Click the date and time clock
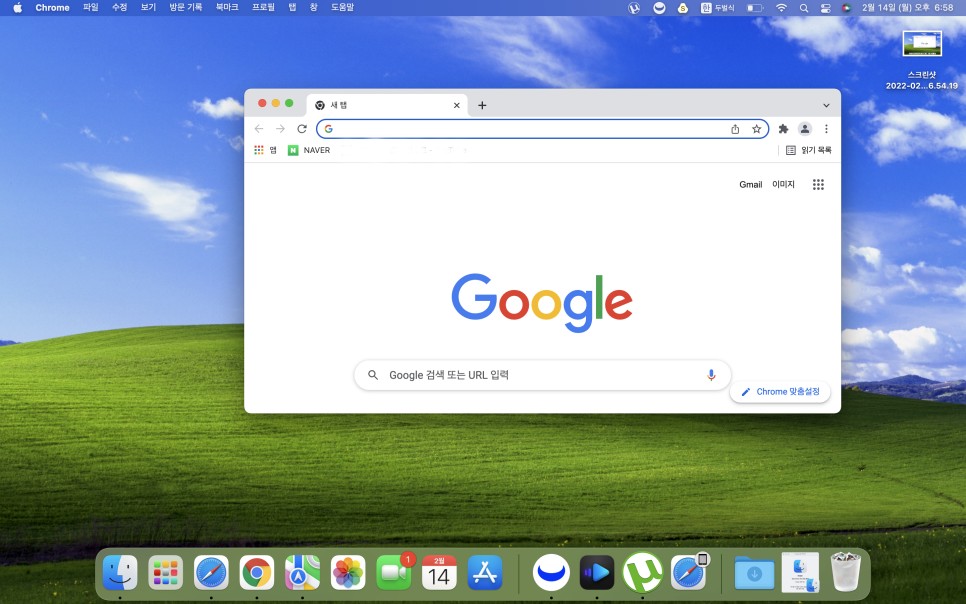 pos(907,8)
